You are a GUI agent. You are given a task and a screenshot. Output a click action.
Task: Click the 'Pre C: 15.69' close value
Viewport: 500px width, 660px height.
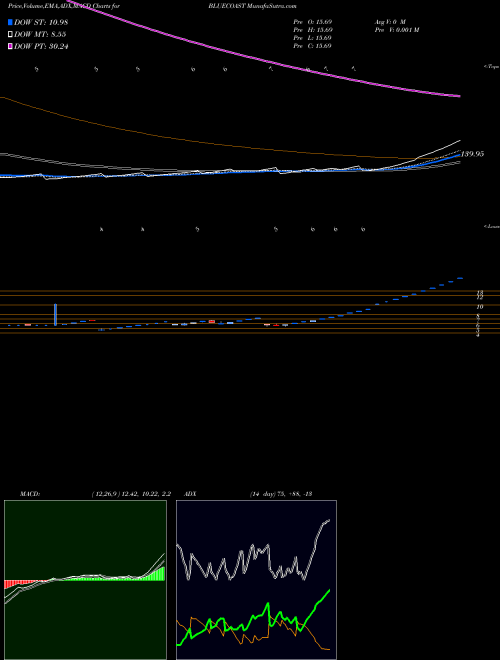(313, 46)
